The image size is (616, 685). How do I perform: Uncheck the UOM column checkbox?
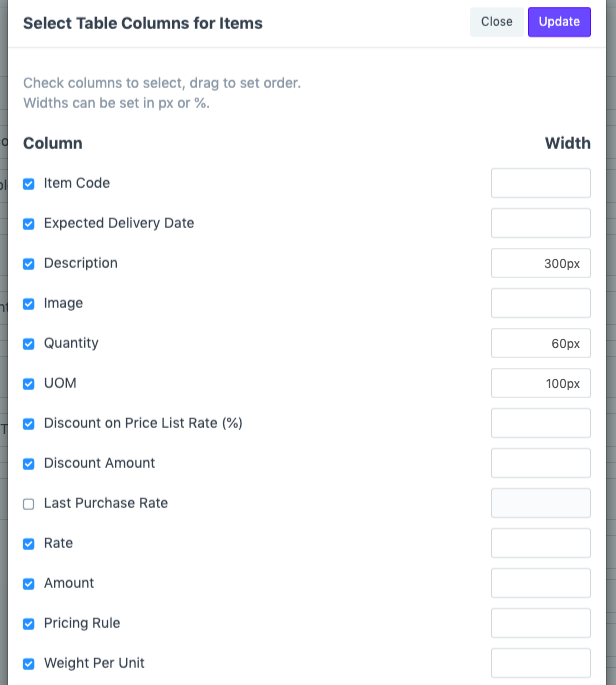pyautogui.click(x=29, y=384)
